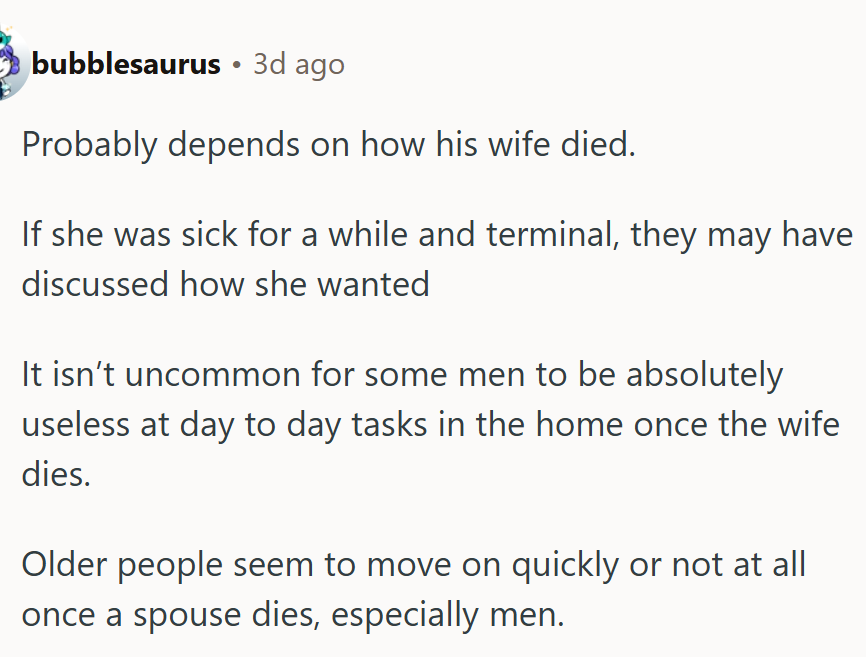This screenshot has width=866, height=657.
Task: Click the "Probably depends on how his wife died" sentence
Action: [x=328, y=146]
